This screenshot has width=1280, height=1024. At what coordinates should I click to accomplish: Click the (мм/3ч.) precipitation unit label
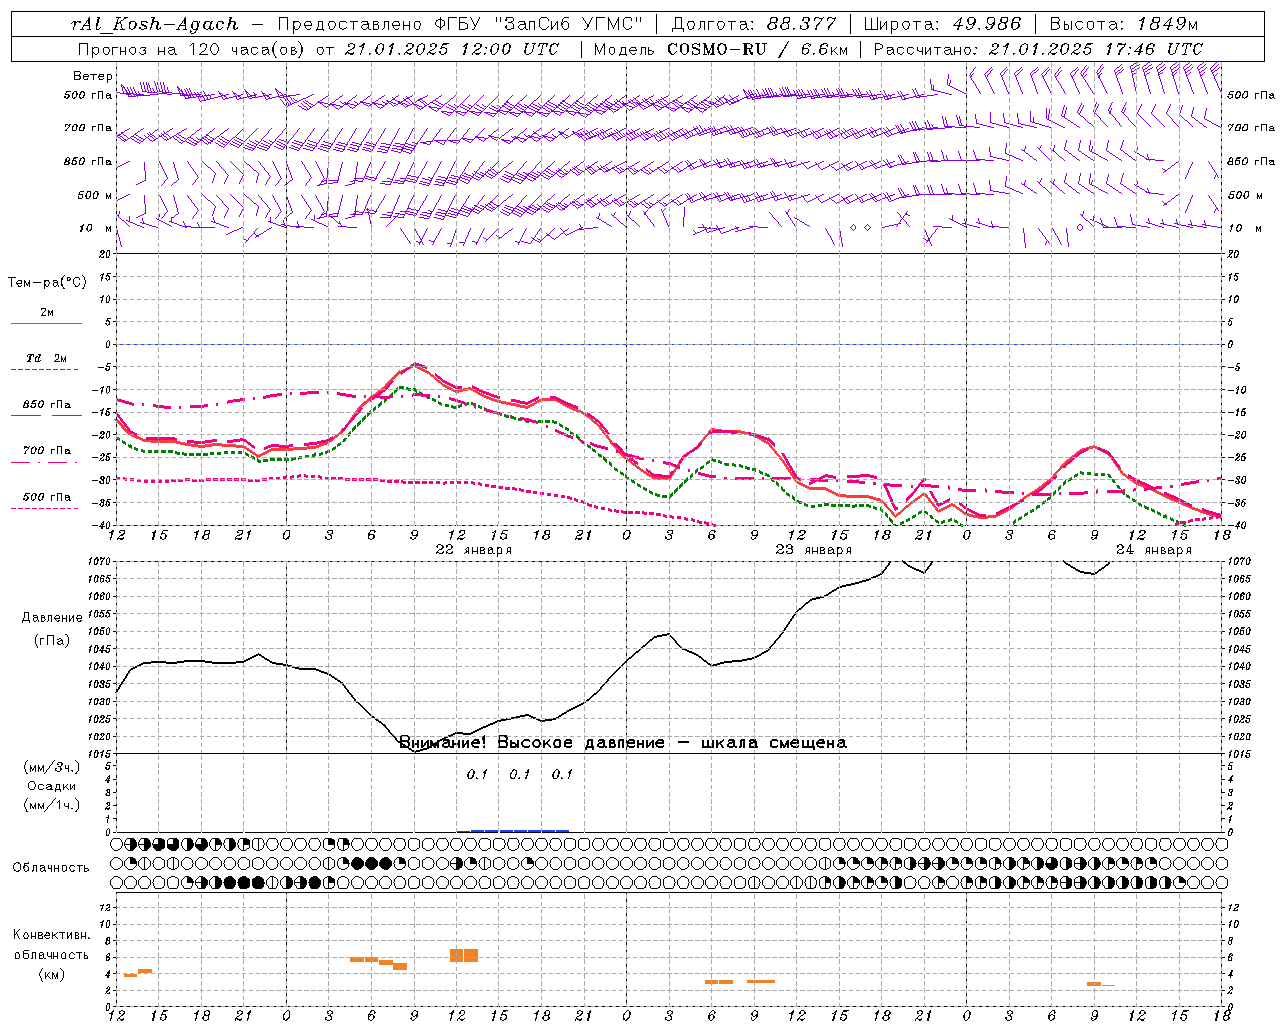[52, 768]
